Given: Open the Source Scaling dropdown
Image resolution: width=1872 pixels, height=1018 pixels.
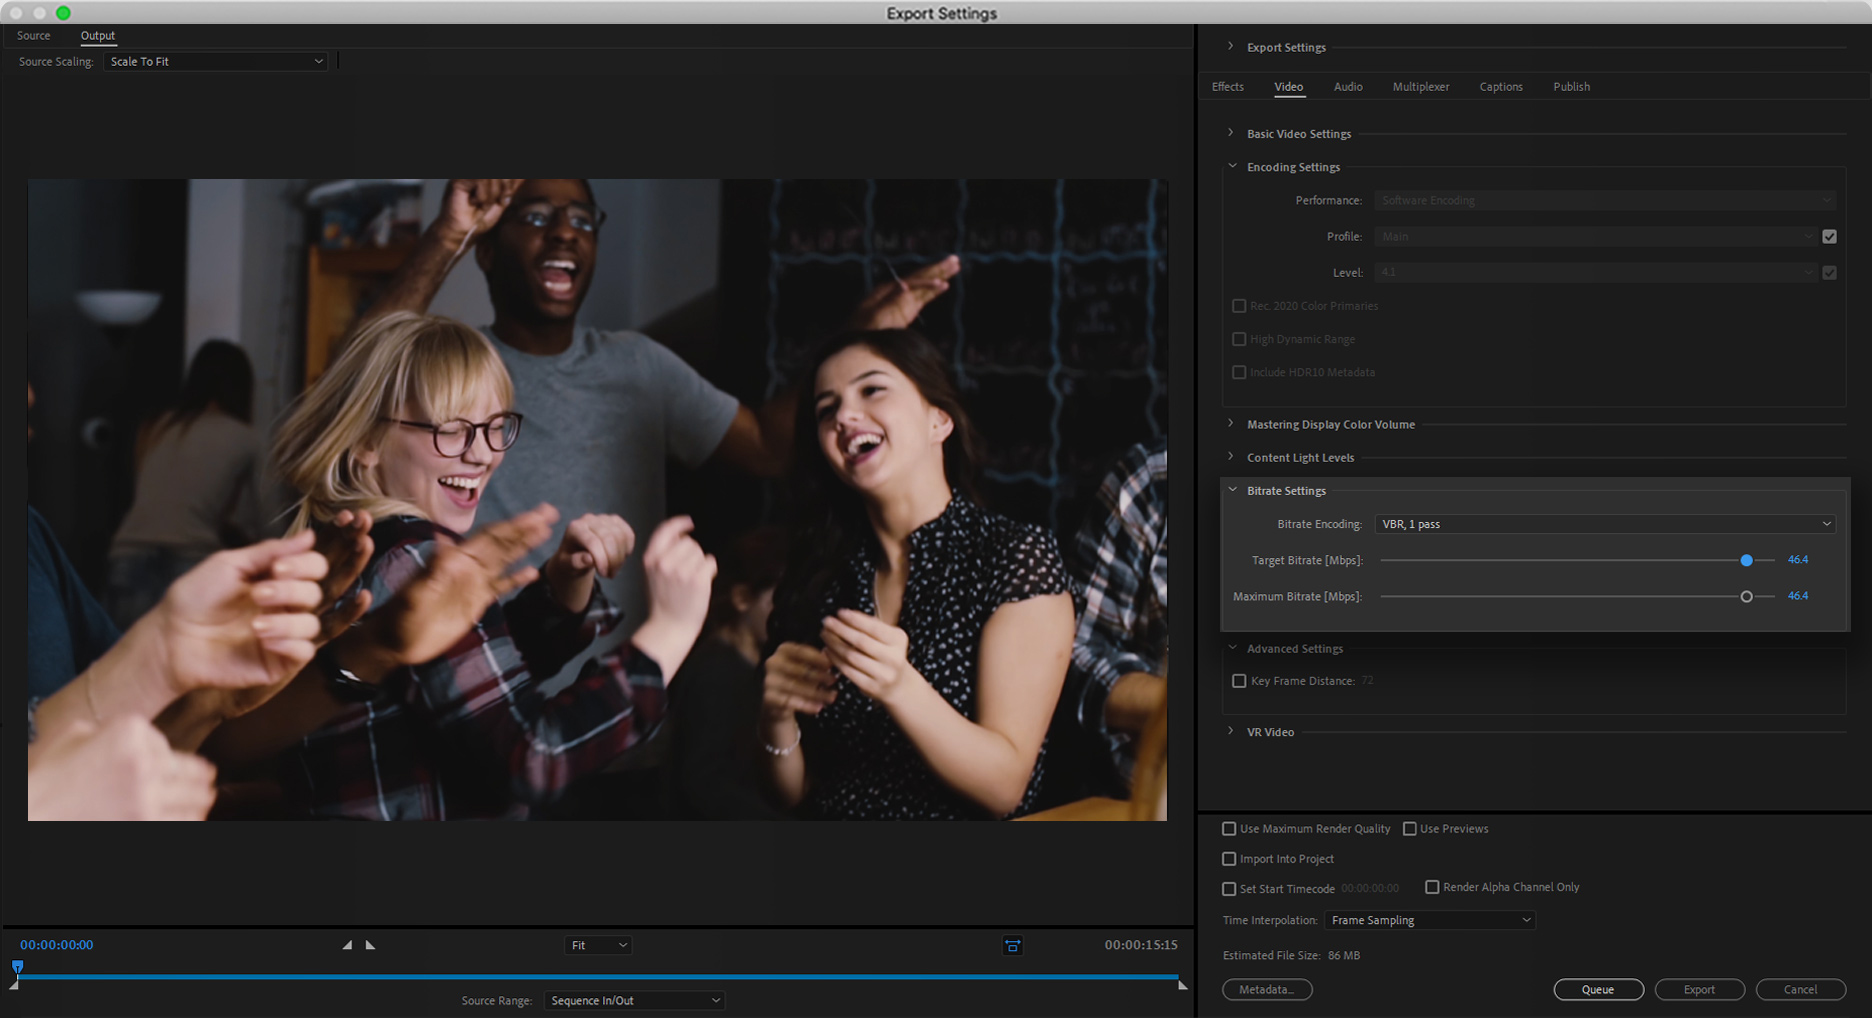Looking at the screenshot, I should pyautogui.click(x=216, y=62).
